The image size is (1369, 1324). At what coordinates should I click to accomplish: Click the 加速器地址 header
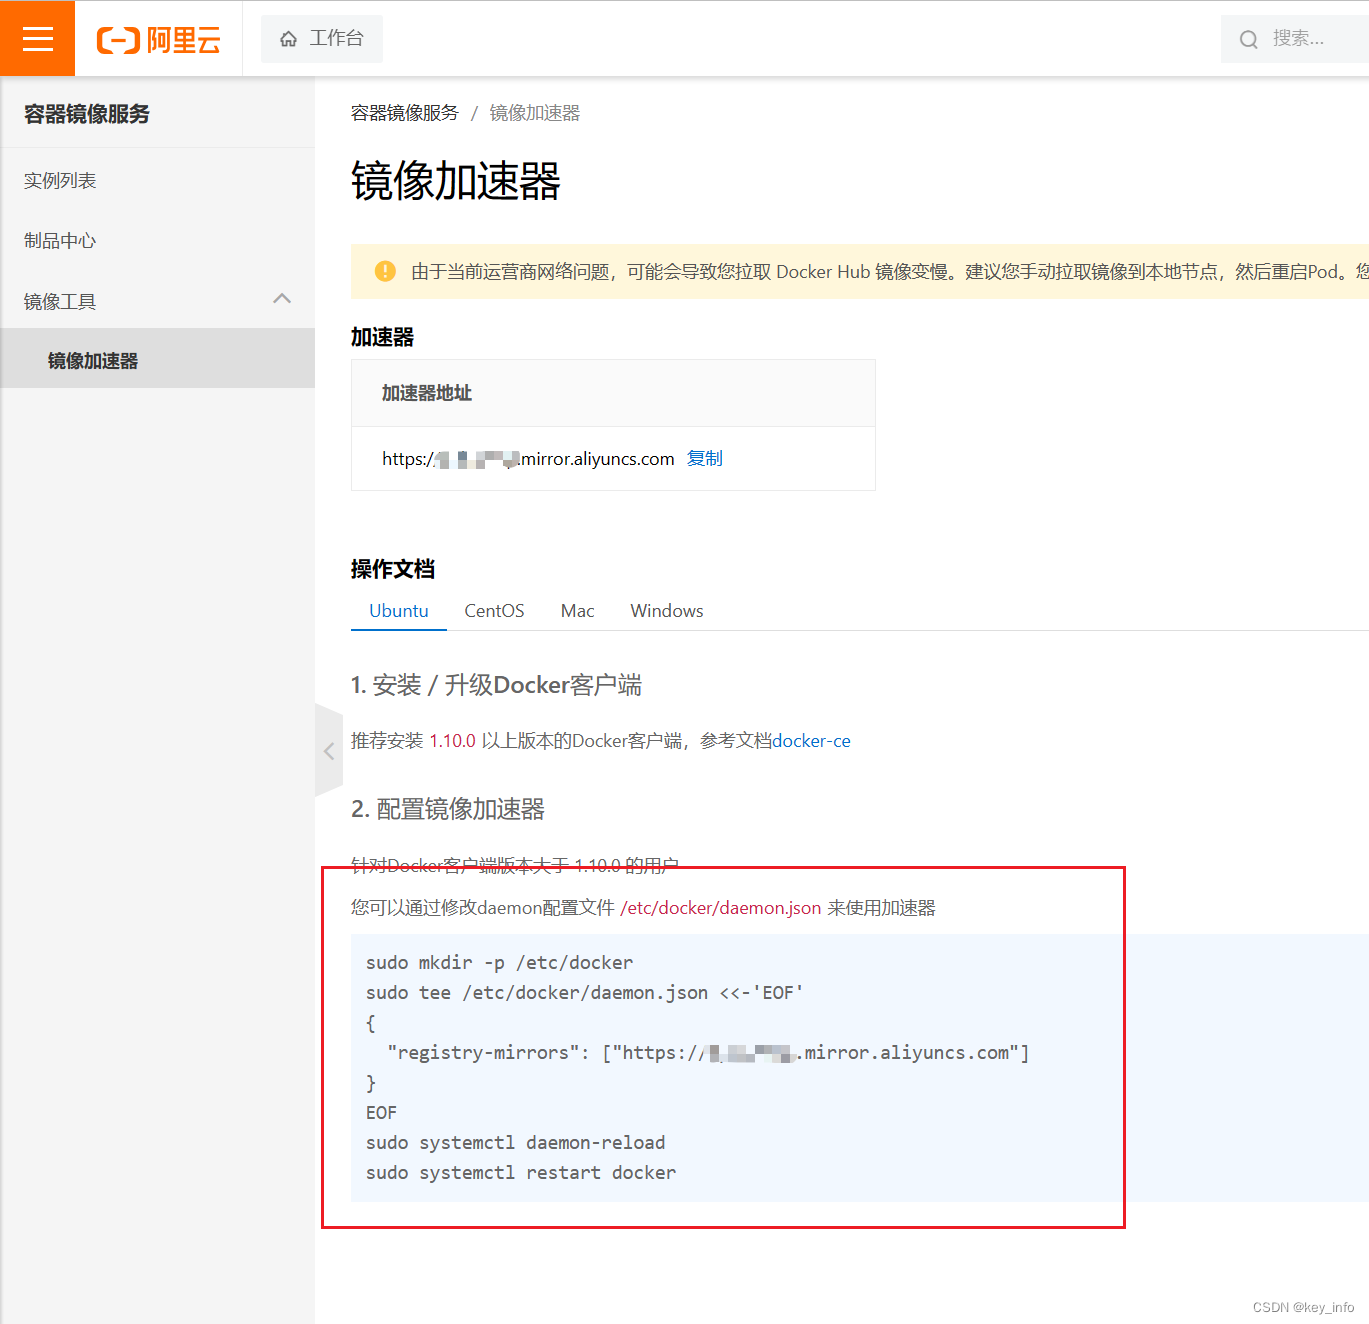[427, 393]
